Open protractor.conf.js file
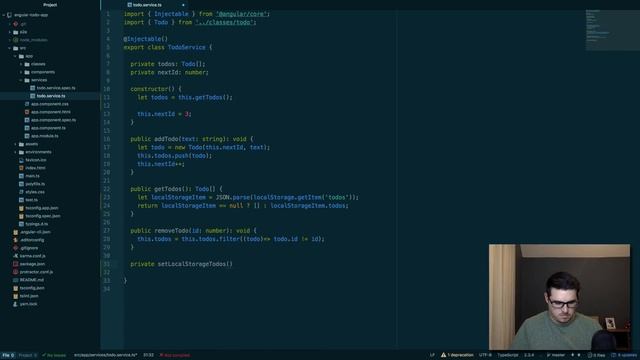The image size is (640, 360). click(36, 272)
